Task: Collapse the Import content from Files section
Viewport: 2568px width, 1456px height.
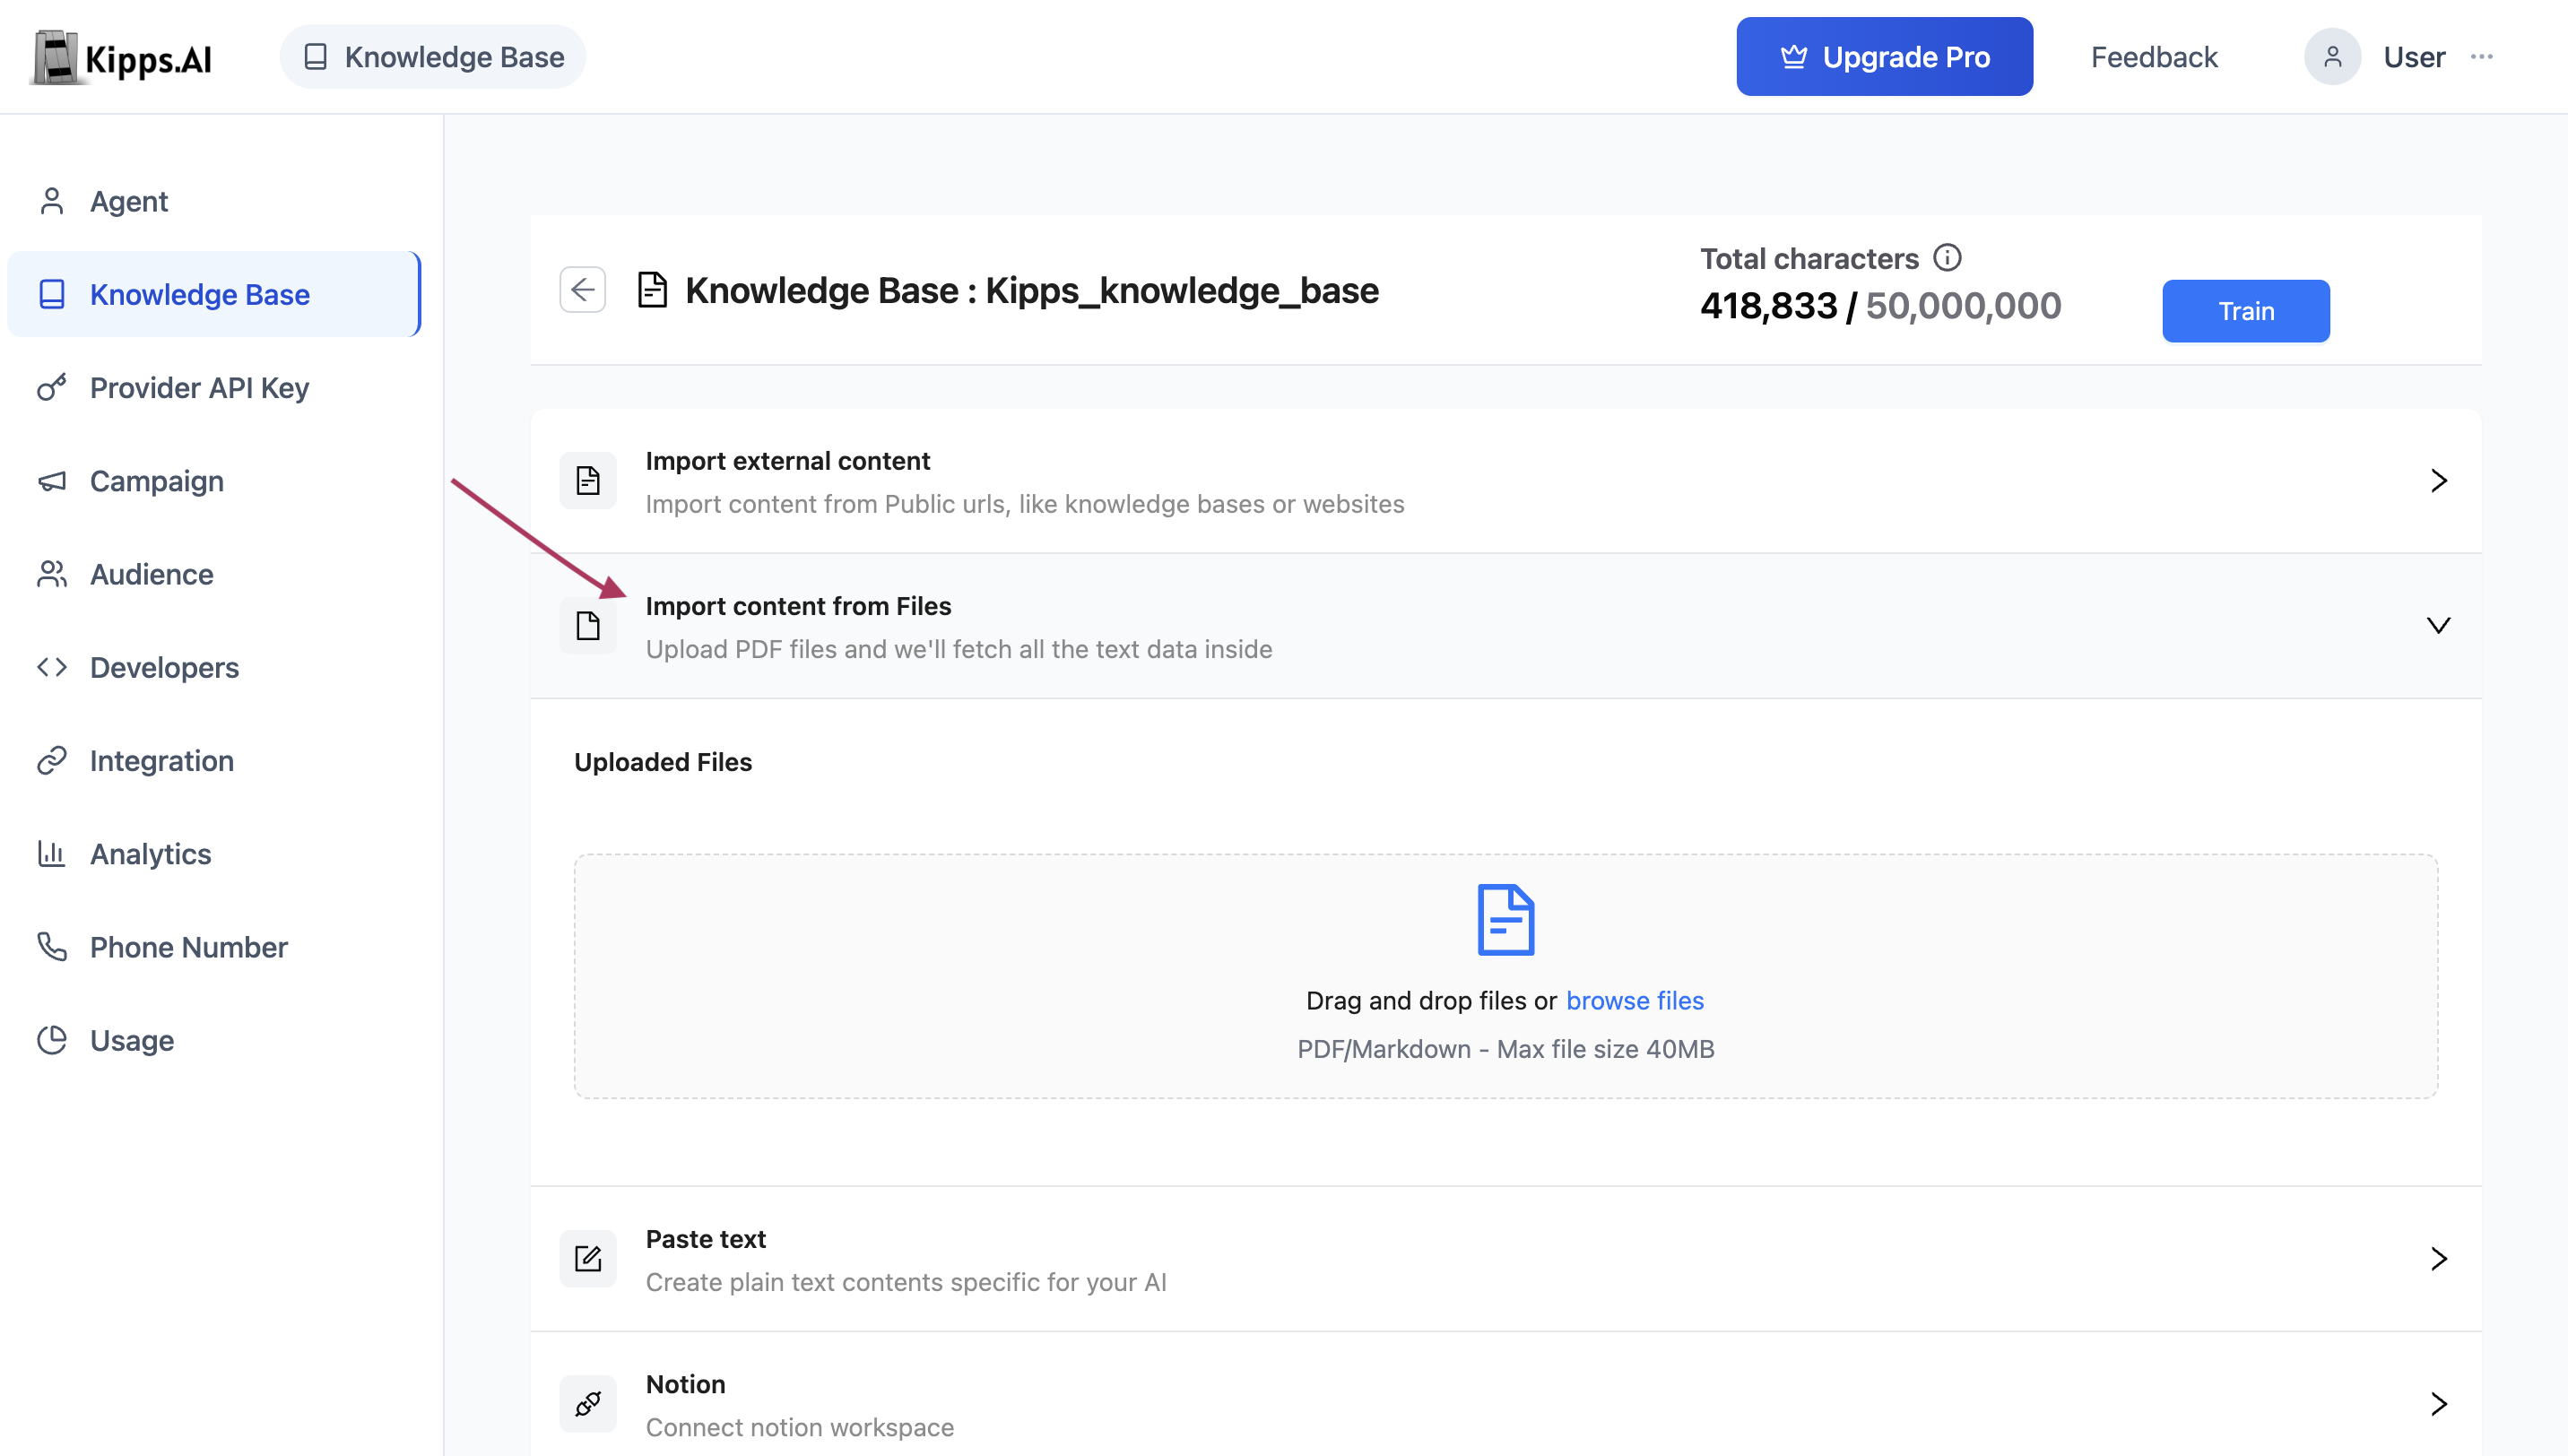Action: click(2438, 626)
